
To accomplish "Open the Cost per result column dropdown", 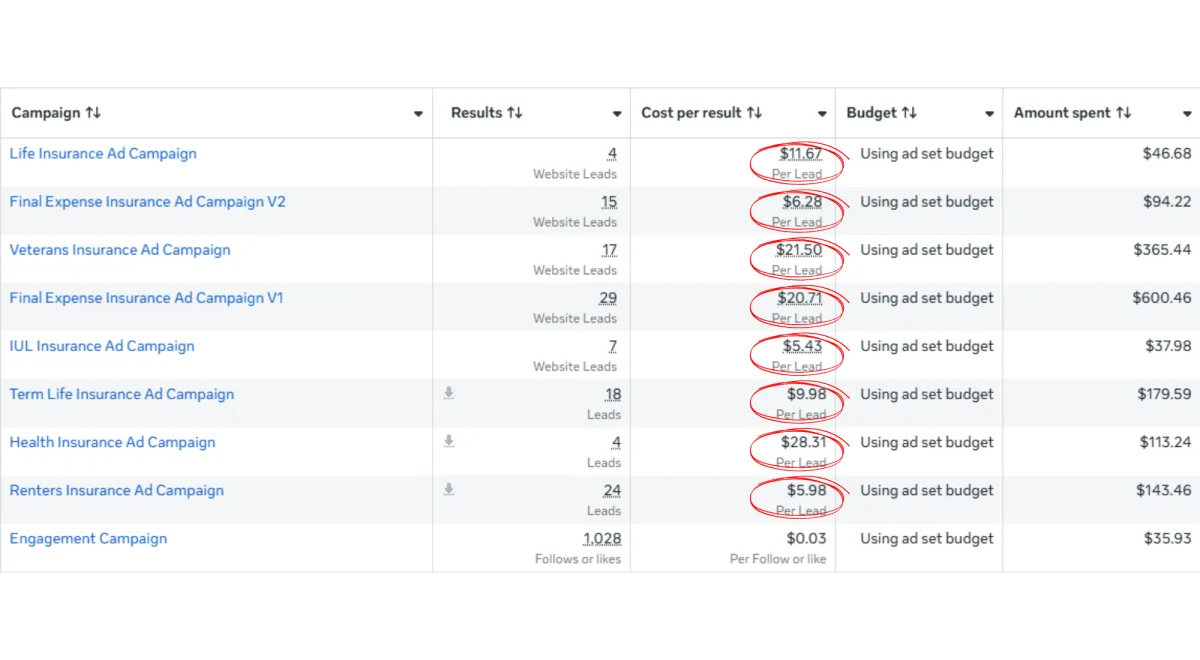I will click(x=822, y=114).
